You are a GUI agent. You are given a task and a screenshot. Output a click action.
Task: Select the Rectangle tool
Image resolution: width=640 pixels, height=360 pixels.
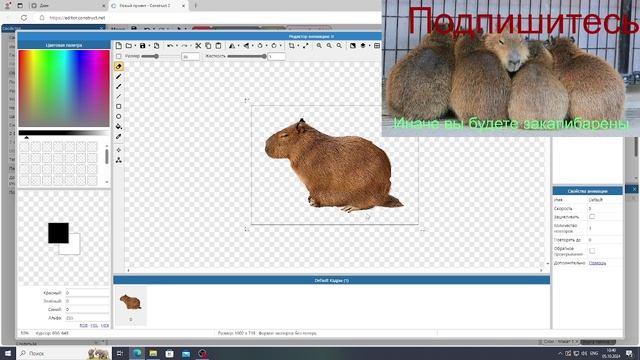[118, 107]
